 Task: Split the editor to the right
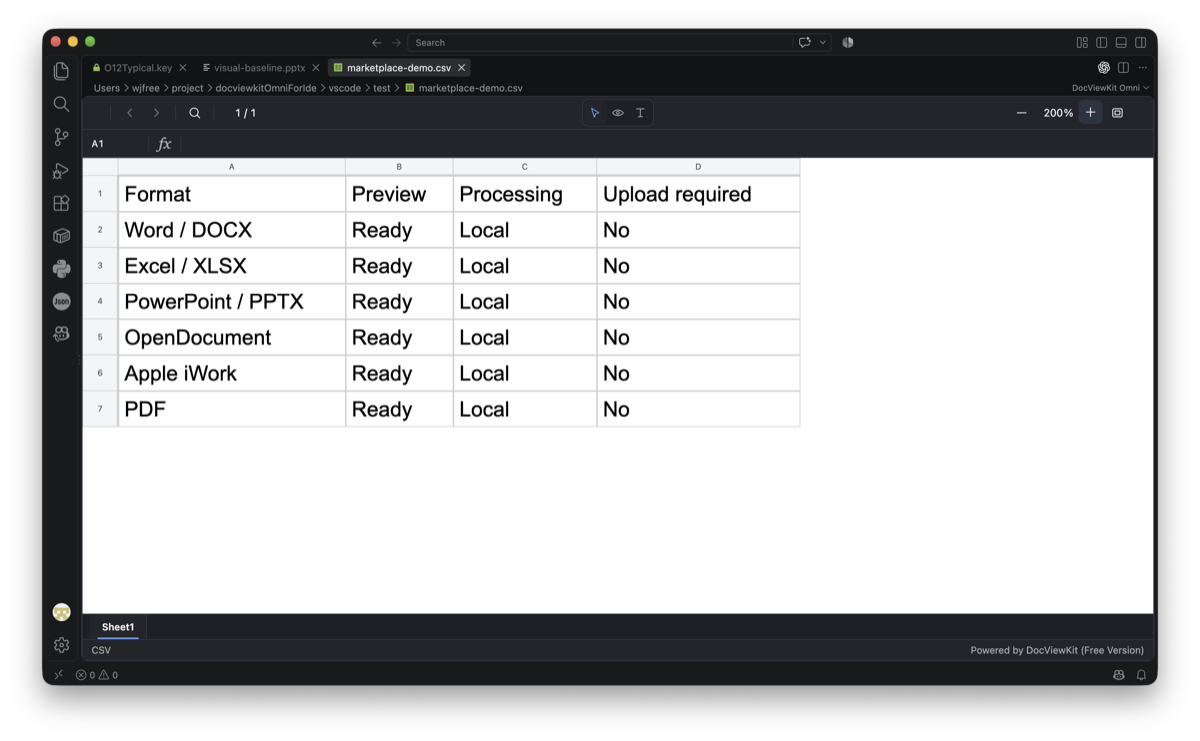tap(1124, 68)
